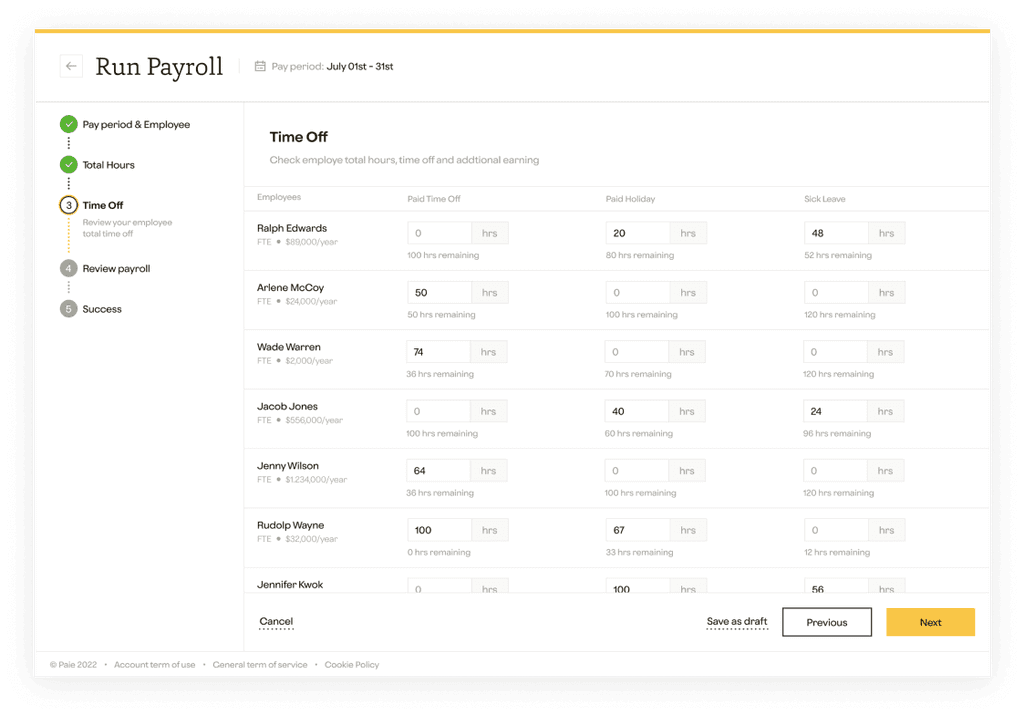
Task: Click Arlene McCoy's Paid Time Off input showing 50
Action: point(438,291)
